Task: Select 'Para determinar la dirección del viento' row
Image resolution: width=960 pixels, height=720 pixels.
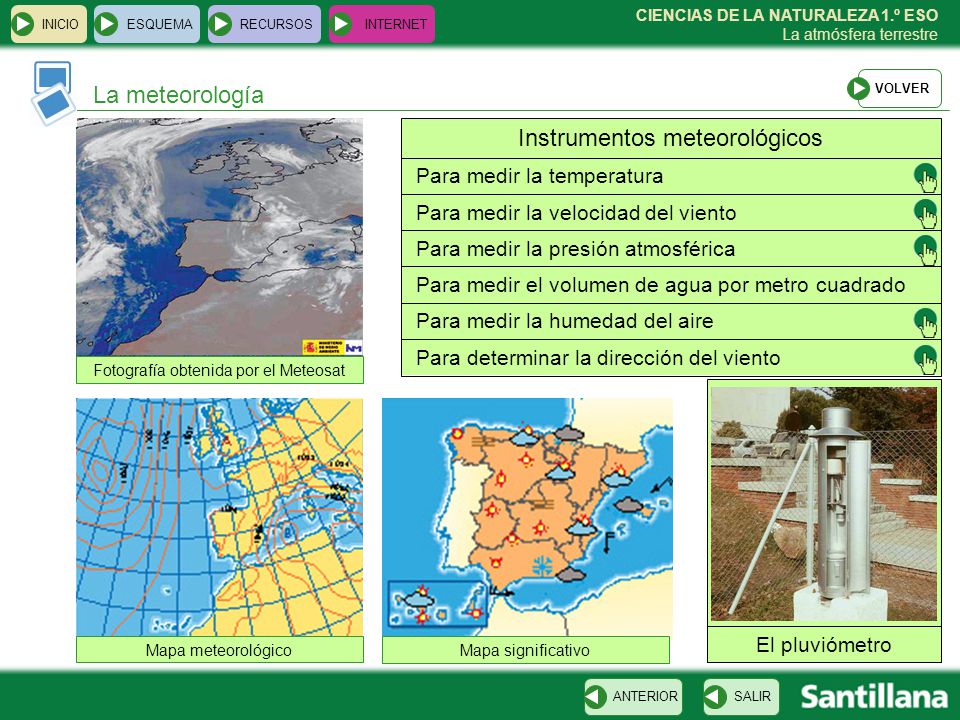Action: pos(671,358)
